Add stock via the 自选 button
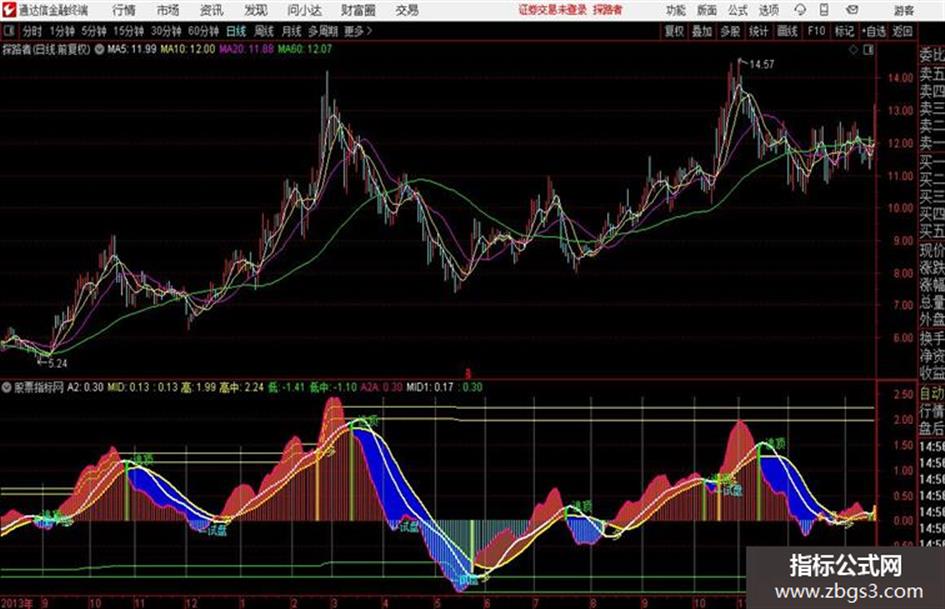This screenshot has width=945, height=609. point(874,31)
